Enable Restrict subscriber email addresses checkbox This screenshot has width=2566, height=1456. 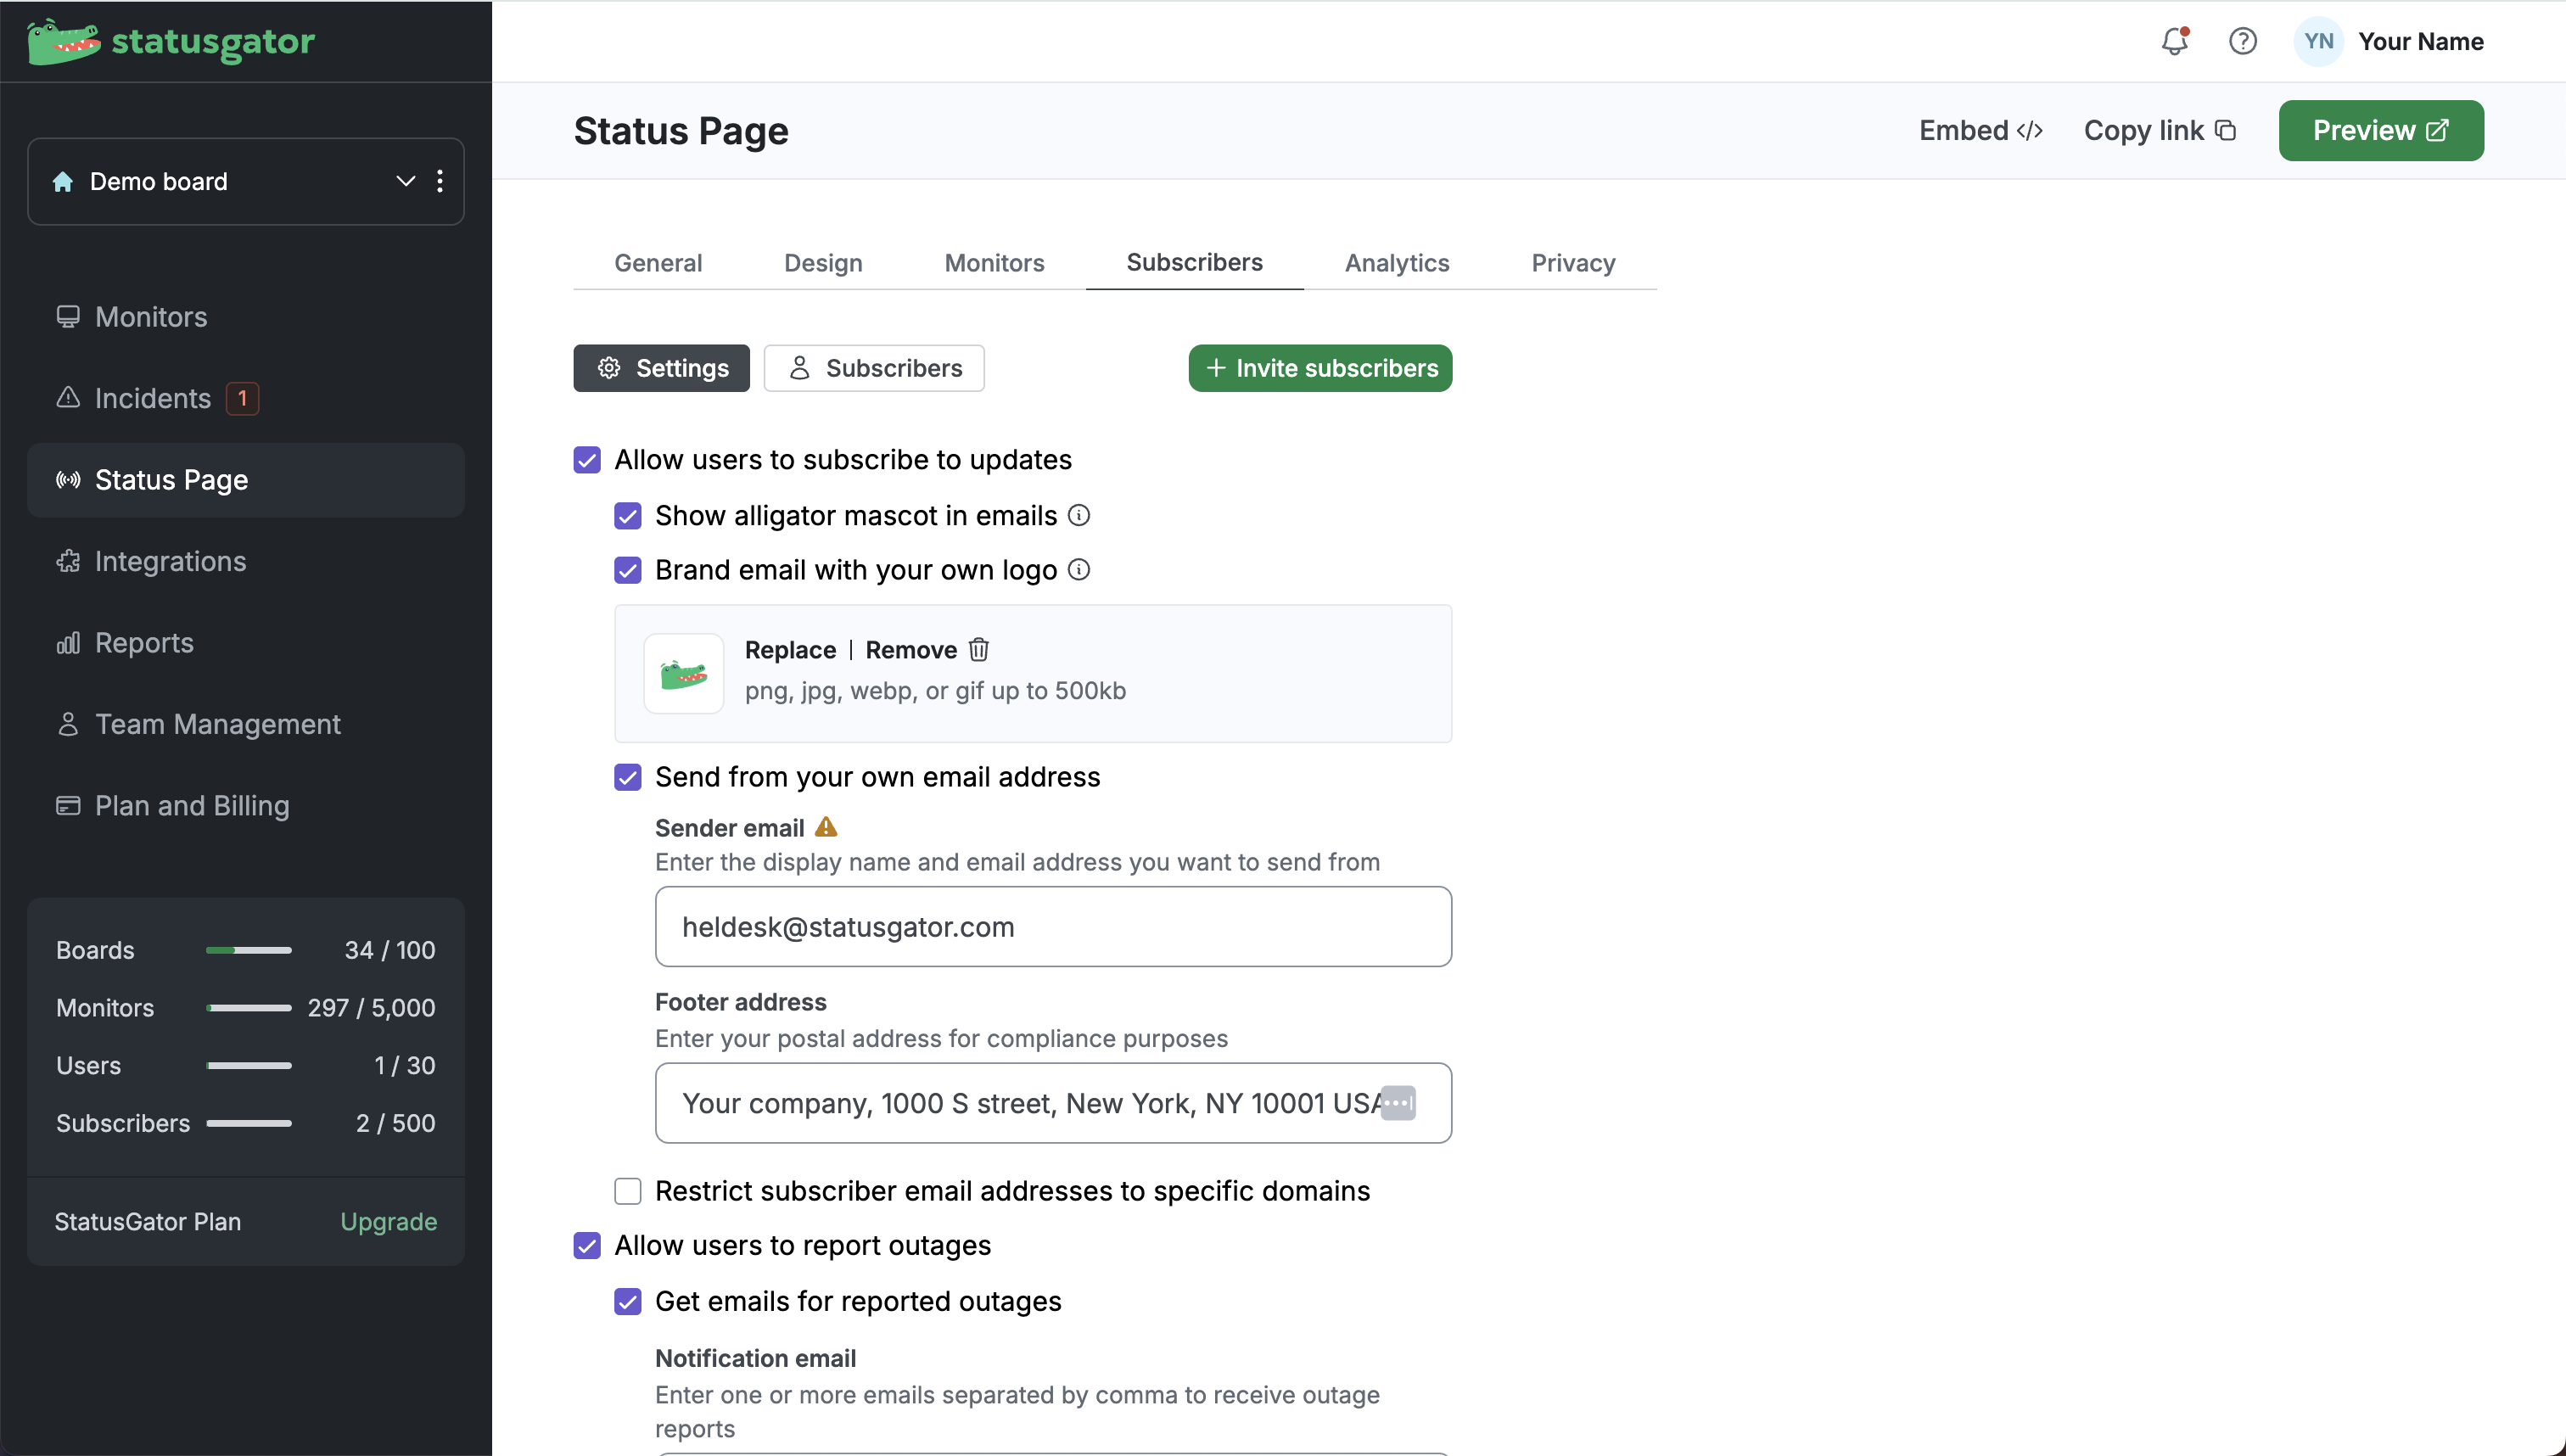click(x=628, y=1191)
